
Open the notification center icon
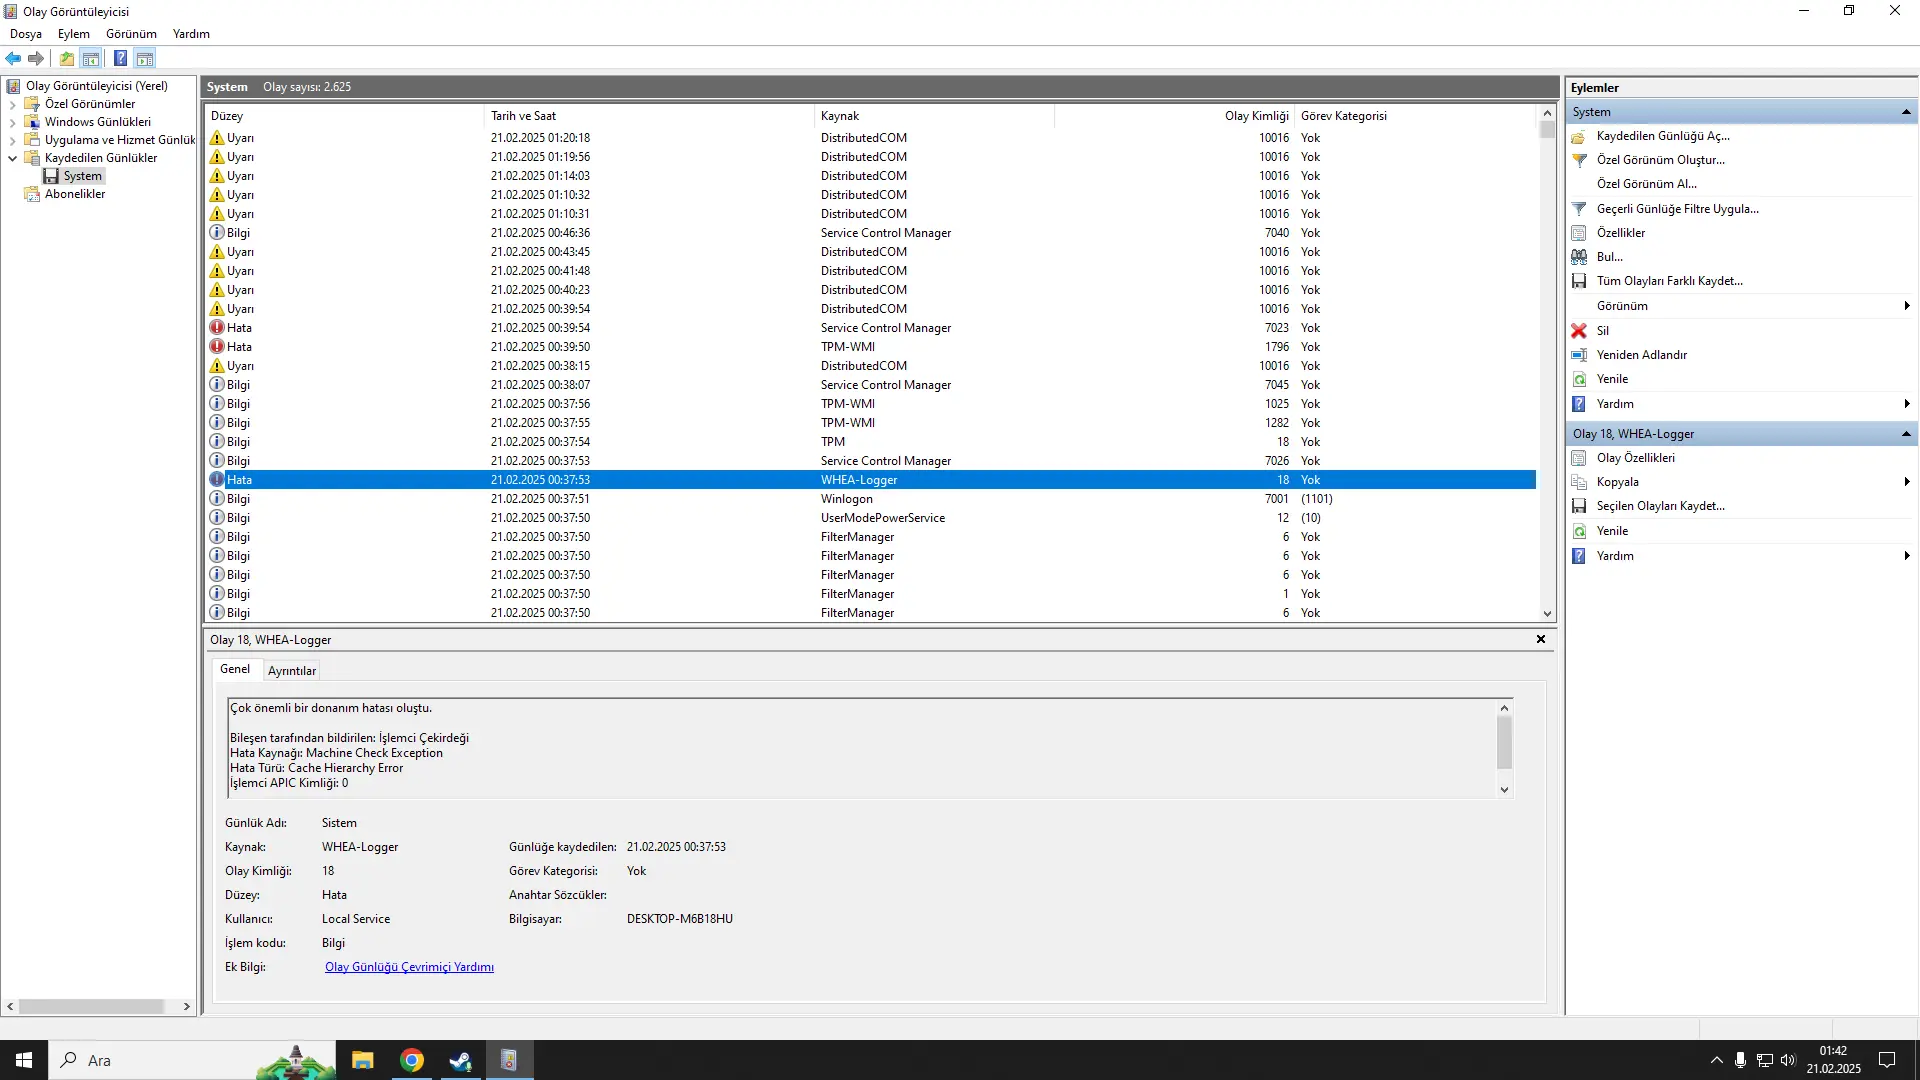coord(1887,1060)
